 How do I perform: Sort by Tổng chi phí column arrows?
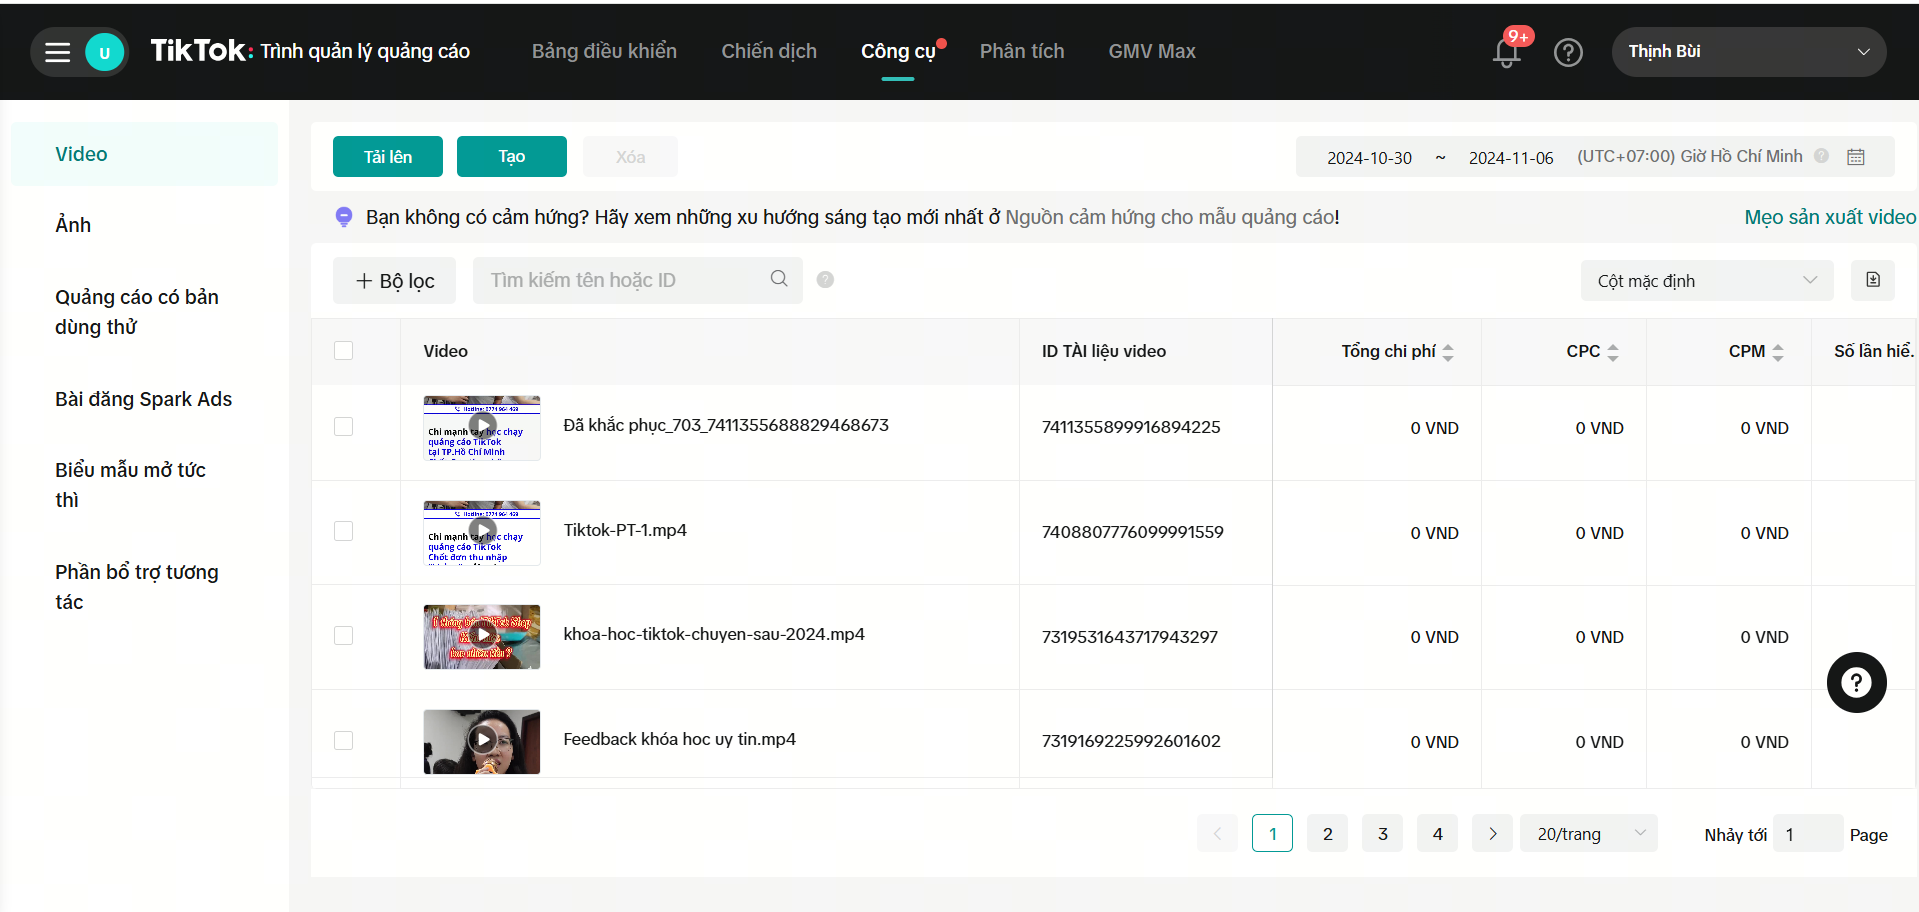pos(1448,352)
